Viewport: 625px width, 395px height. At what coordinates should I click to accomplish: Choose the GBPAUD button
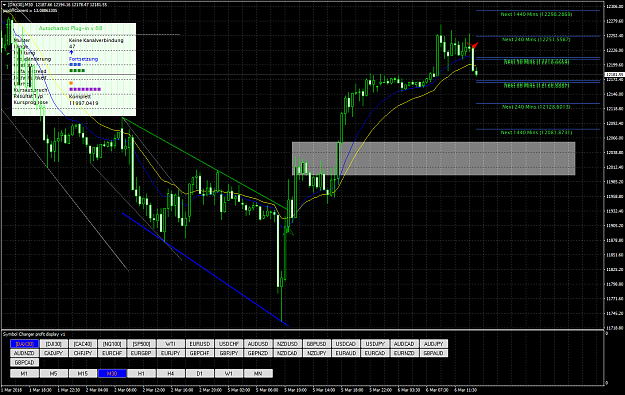tap(433, 353)
